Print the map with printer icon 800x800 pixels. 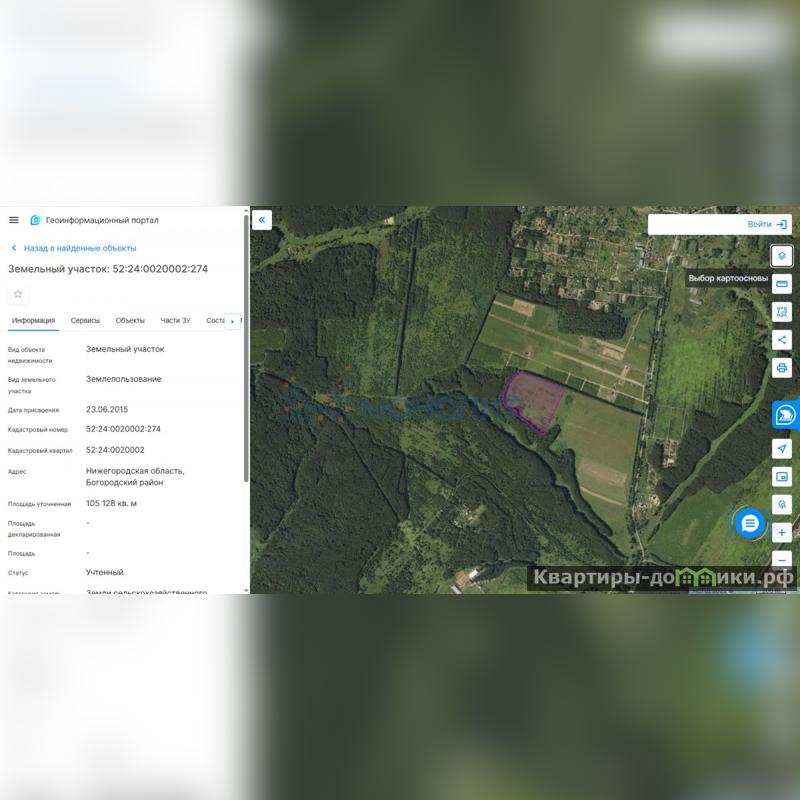tap(782, 368)
